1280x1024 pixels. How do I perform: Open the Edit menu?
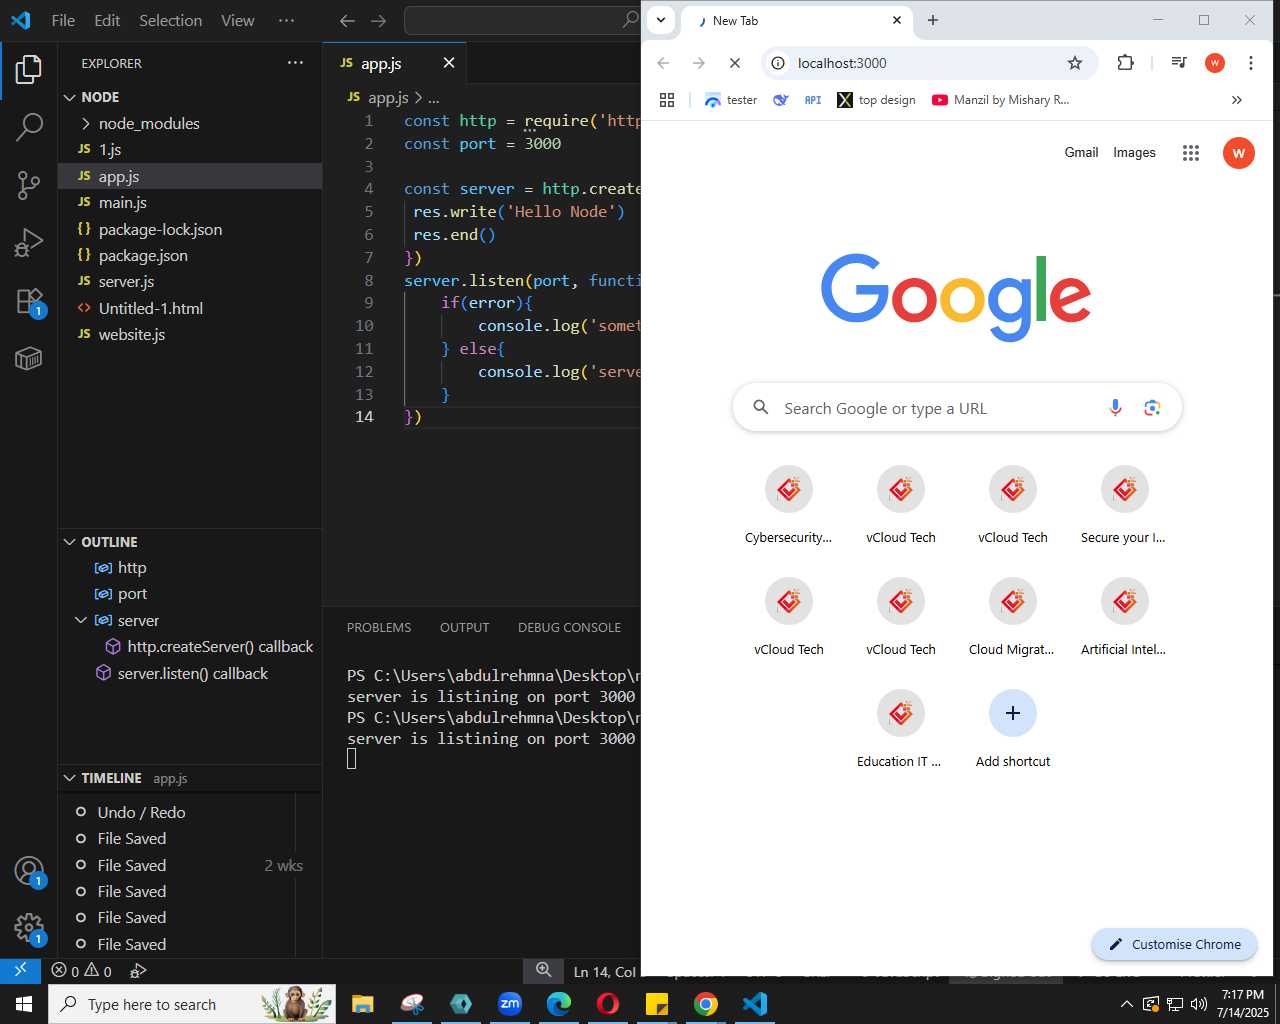pyautogui.click(x=107, y=20)
